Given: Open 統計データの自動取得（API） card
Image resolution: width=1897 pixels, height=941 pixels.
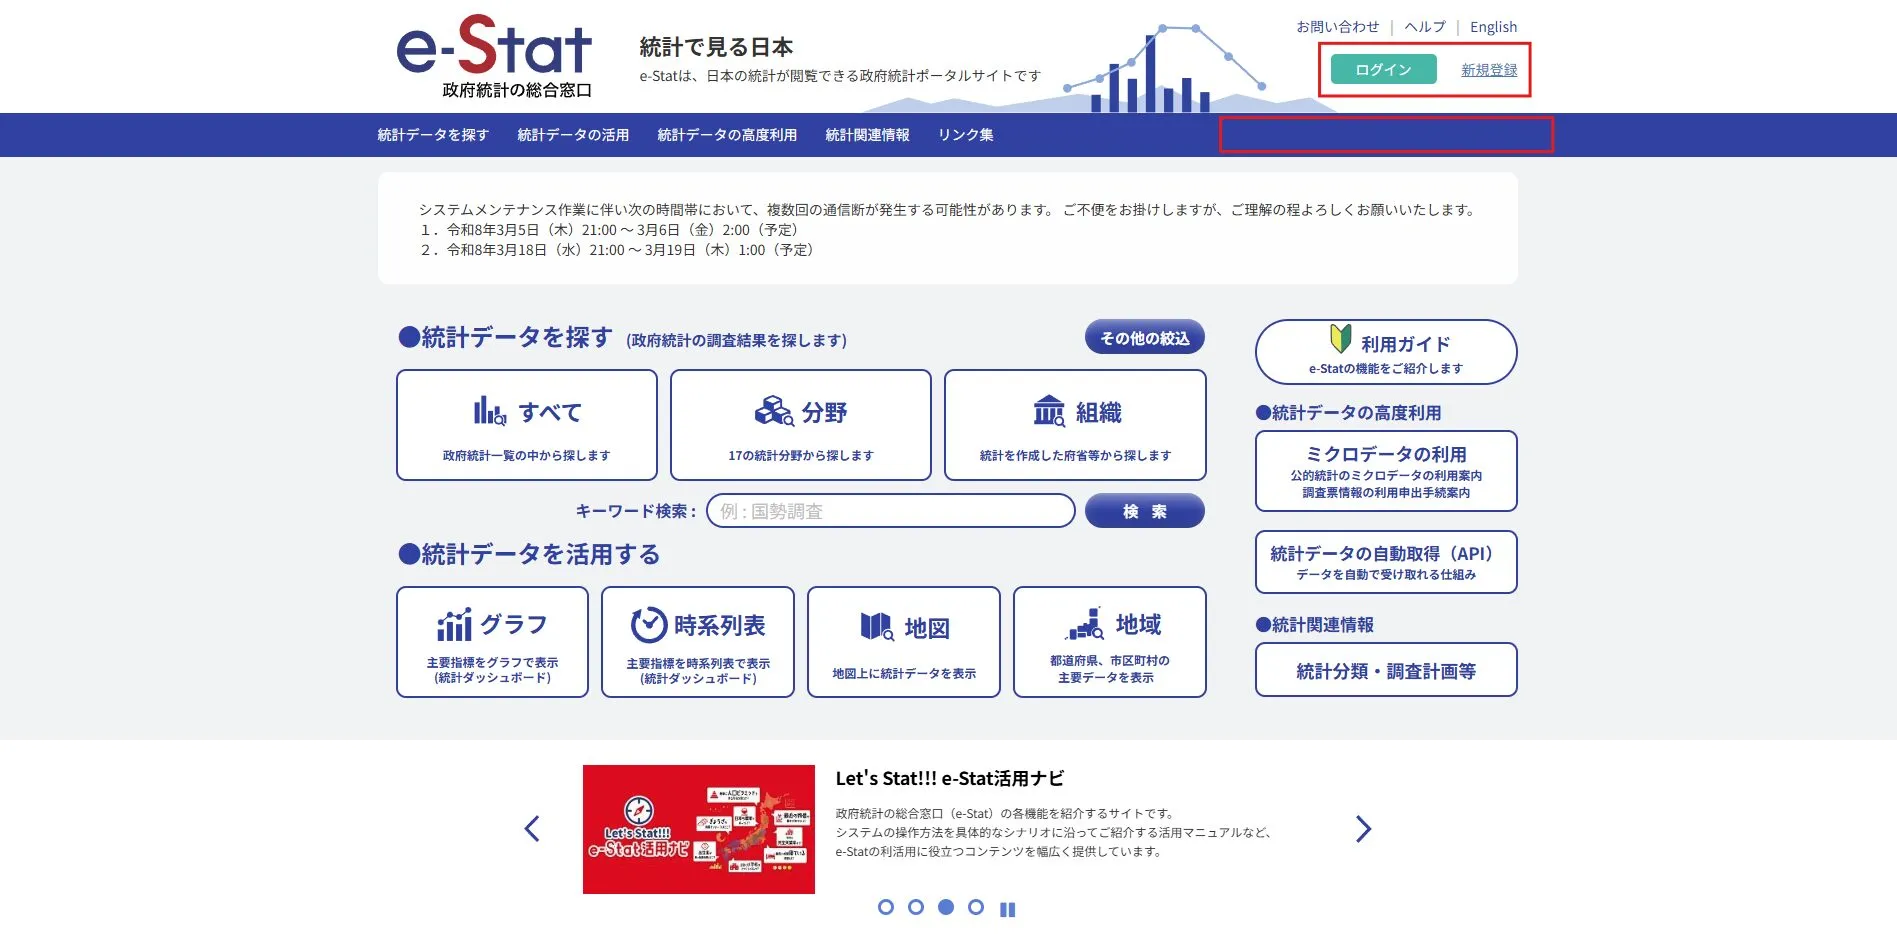Looking at the screenshot, I should point(1386,562).
